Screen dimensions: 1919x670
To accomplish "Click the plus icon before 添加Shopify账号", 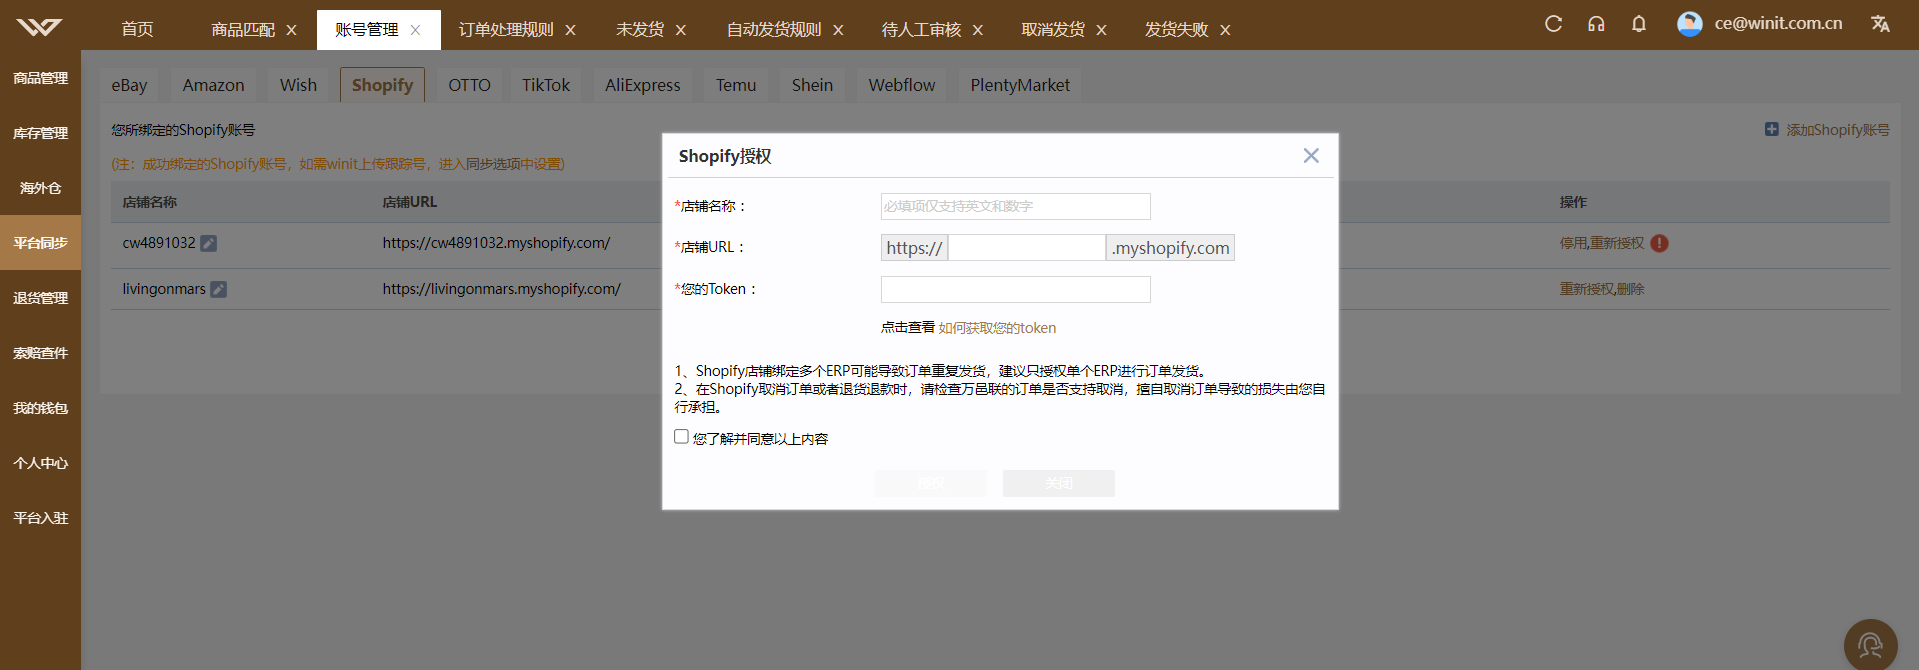I will [x=1771, y=129].
